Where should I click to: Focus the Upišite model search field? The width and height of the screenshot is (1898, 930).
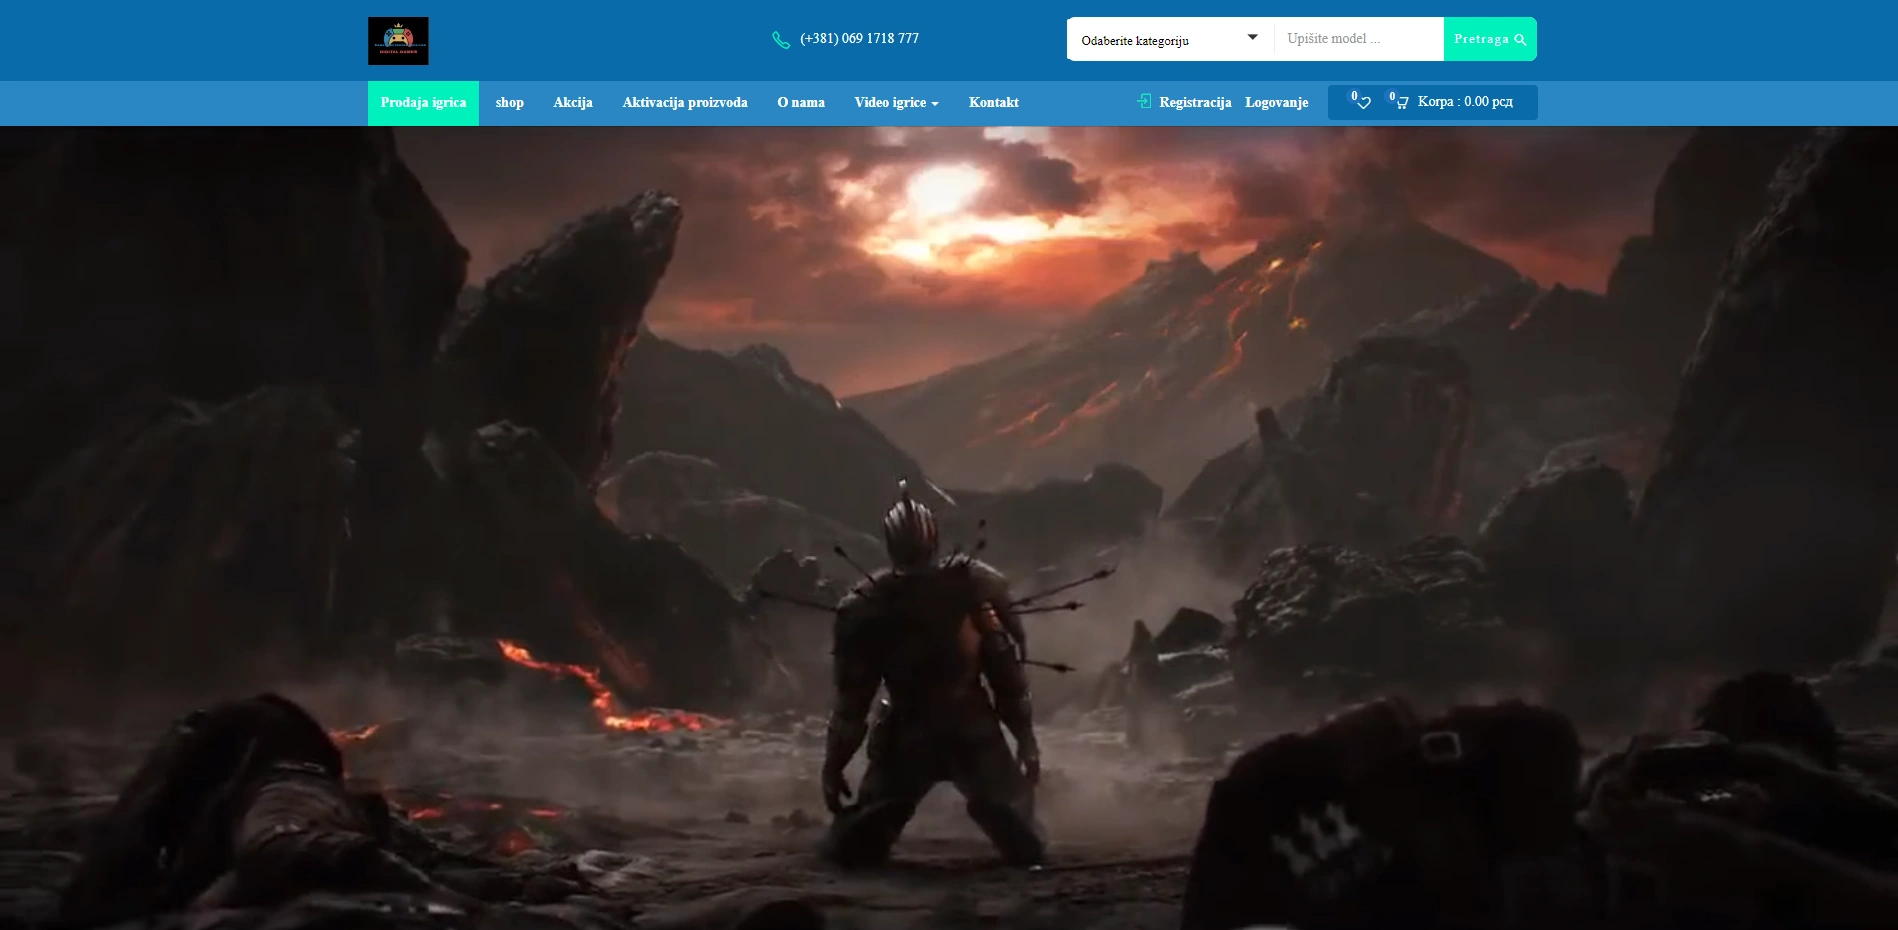(x=1358, y=39)
